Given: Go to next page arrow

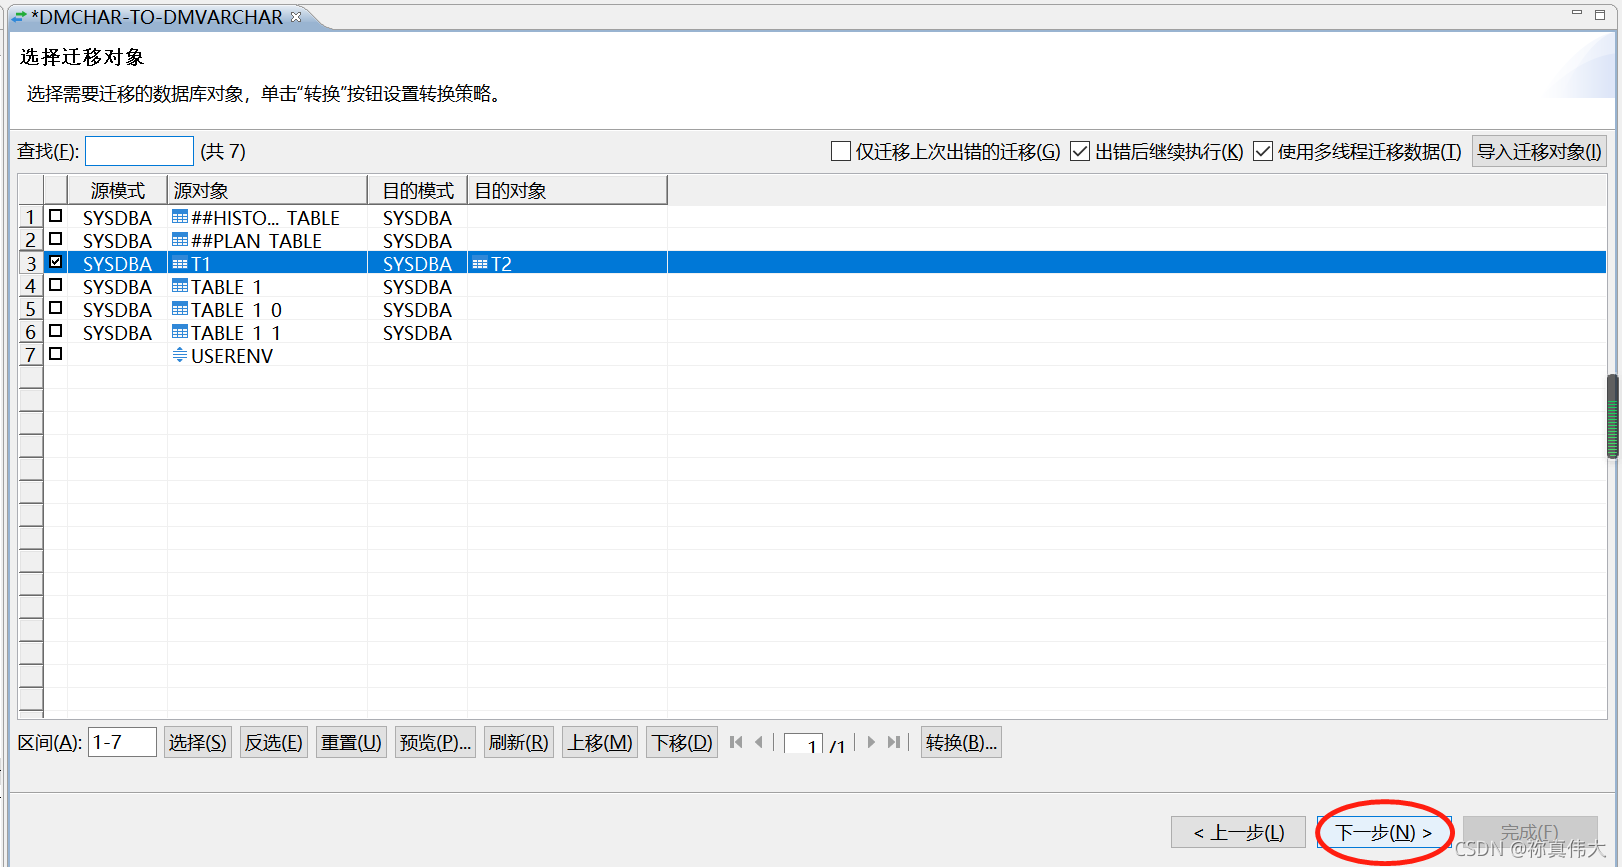Looking at the screenshot, I should click(871, 742).
